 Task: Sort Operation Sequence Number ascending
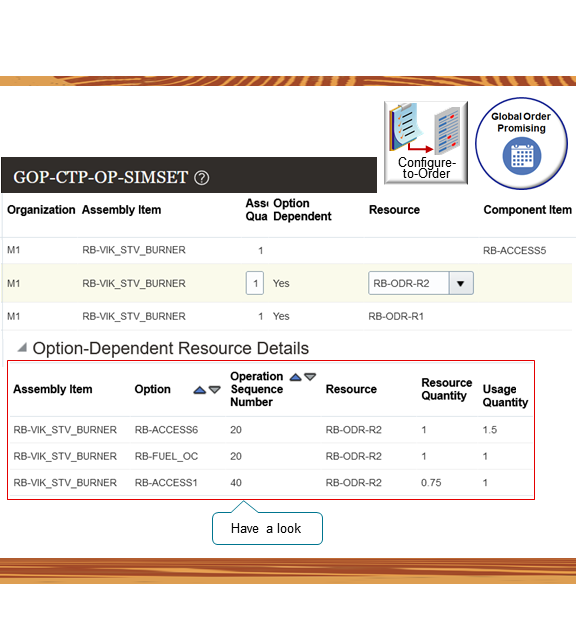click(295, 377)
